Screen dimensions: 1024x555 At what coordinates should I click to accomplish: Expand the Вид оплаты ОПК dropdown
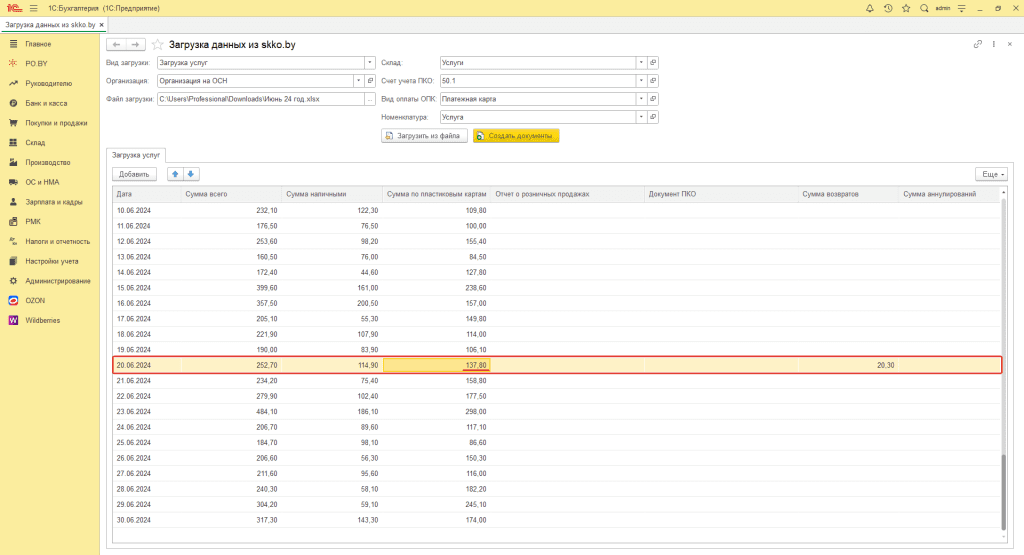tap(640, 99)
